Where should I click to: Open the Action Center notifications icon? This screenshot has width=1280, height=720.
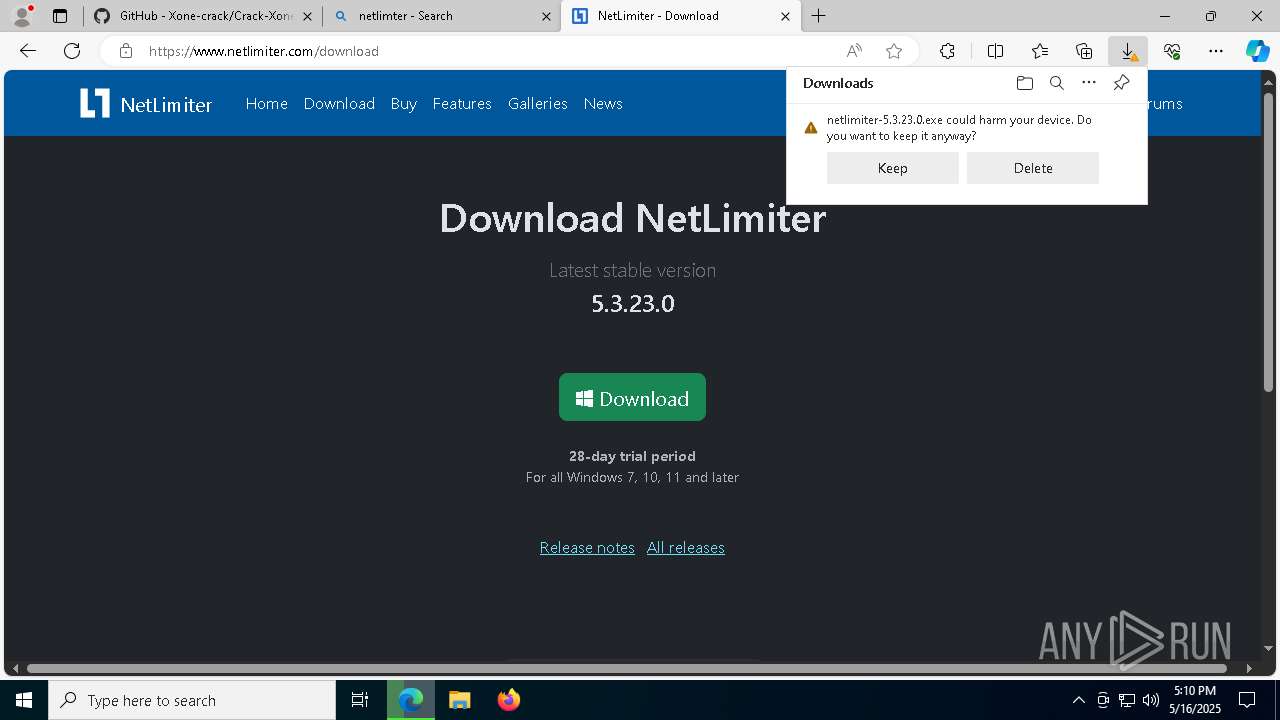[x=1247, y=700]
